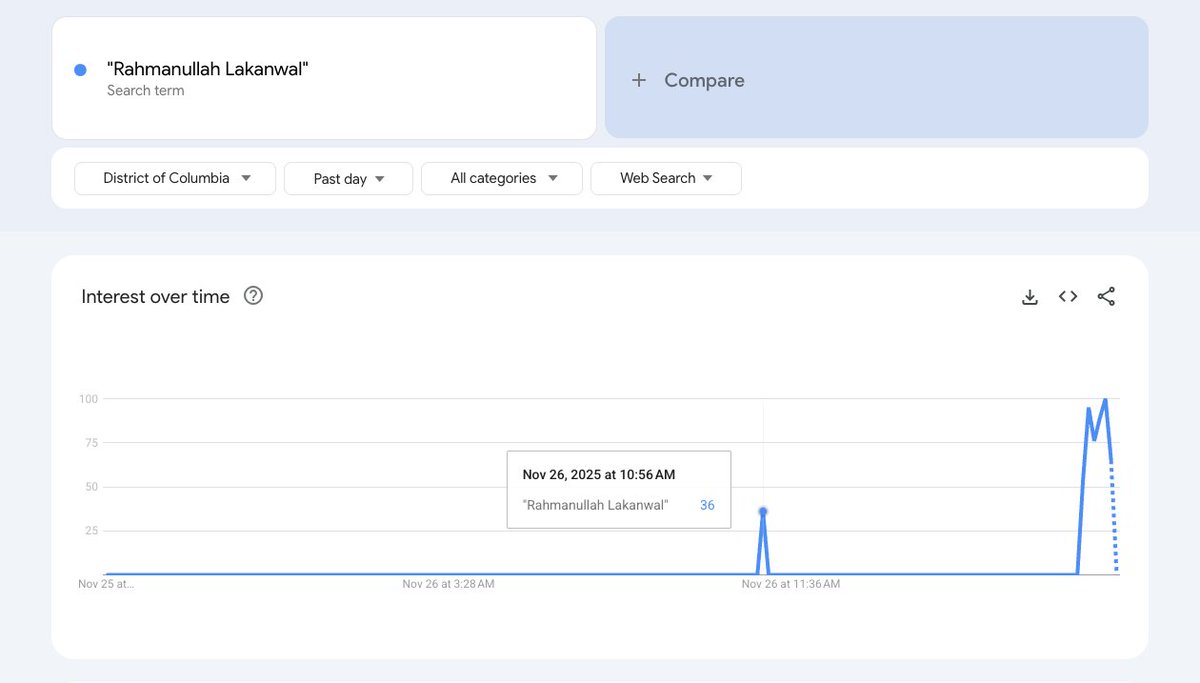Click the peak of the trend line near 100
Screen dimensions: 1200x683
(1104, 397)
